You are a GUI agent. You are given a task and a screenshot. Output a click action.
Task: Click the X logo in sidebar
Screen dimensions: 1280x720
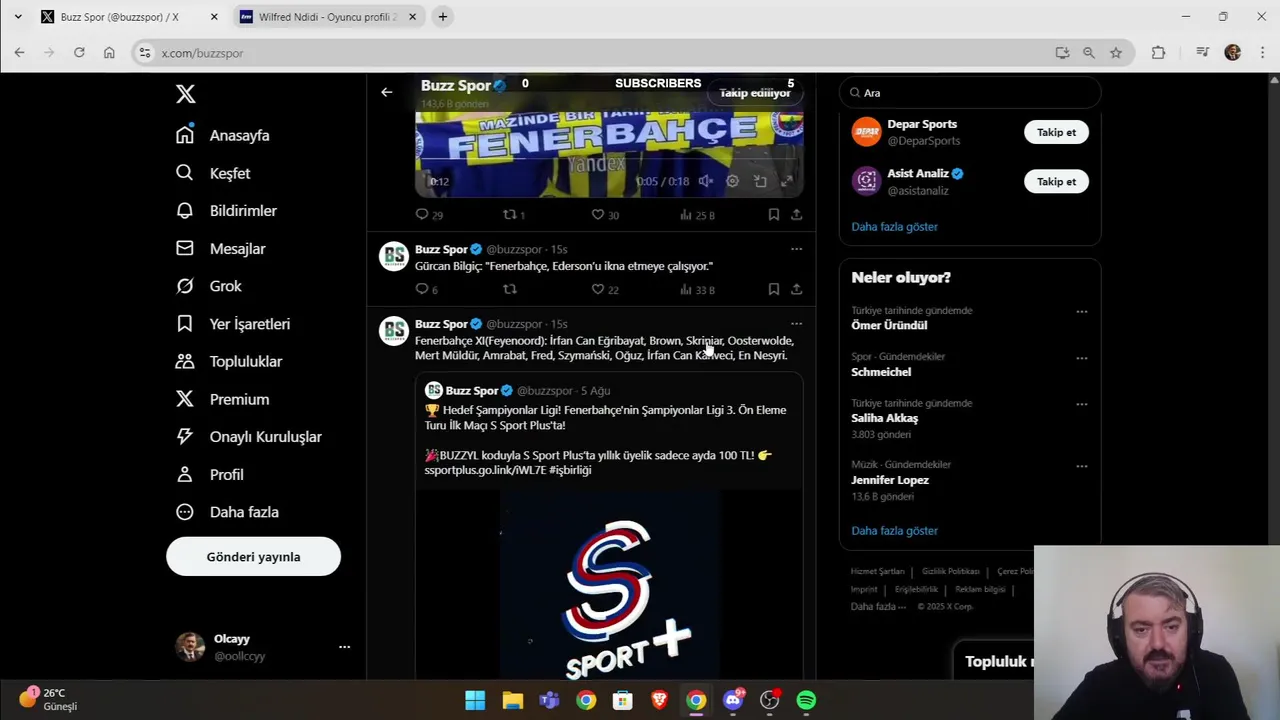(x=185, y=94)
